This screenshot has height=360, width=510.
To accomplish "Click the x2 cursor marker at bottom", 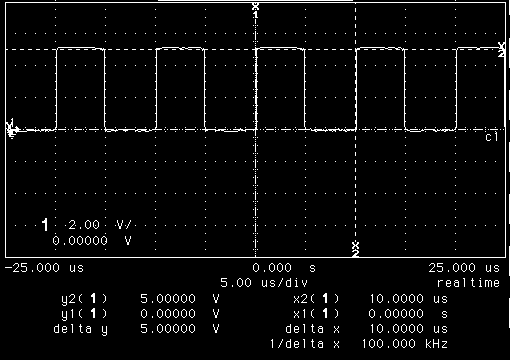I will 356,249.
